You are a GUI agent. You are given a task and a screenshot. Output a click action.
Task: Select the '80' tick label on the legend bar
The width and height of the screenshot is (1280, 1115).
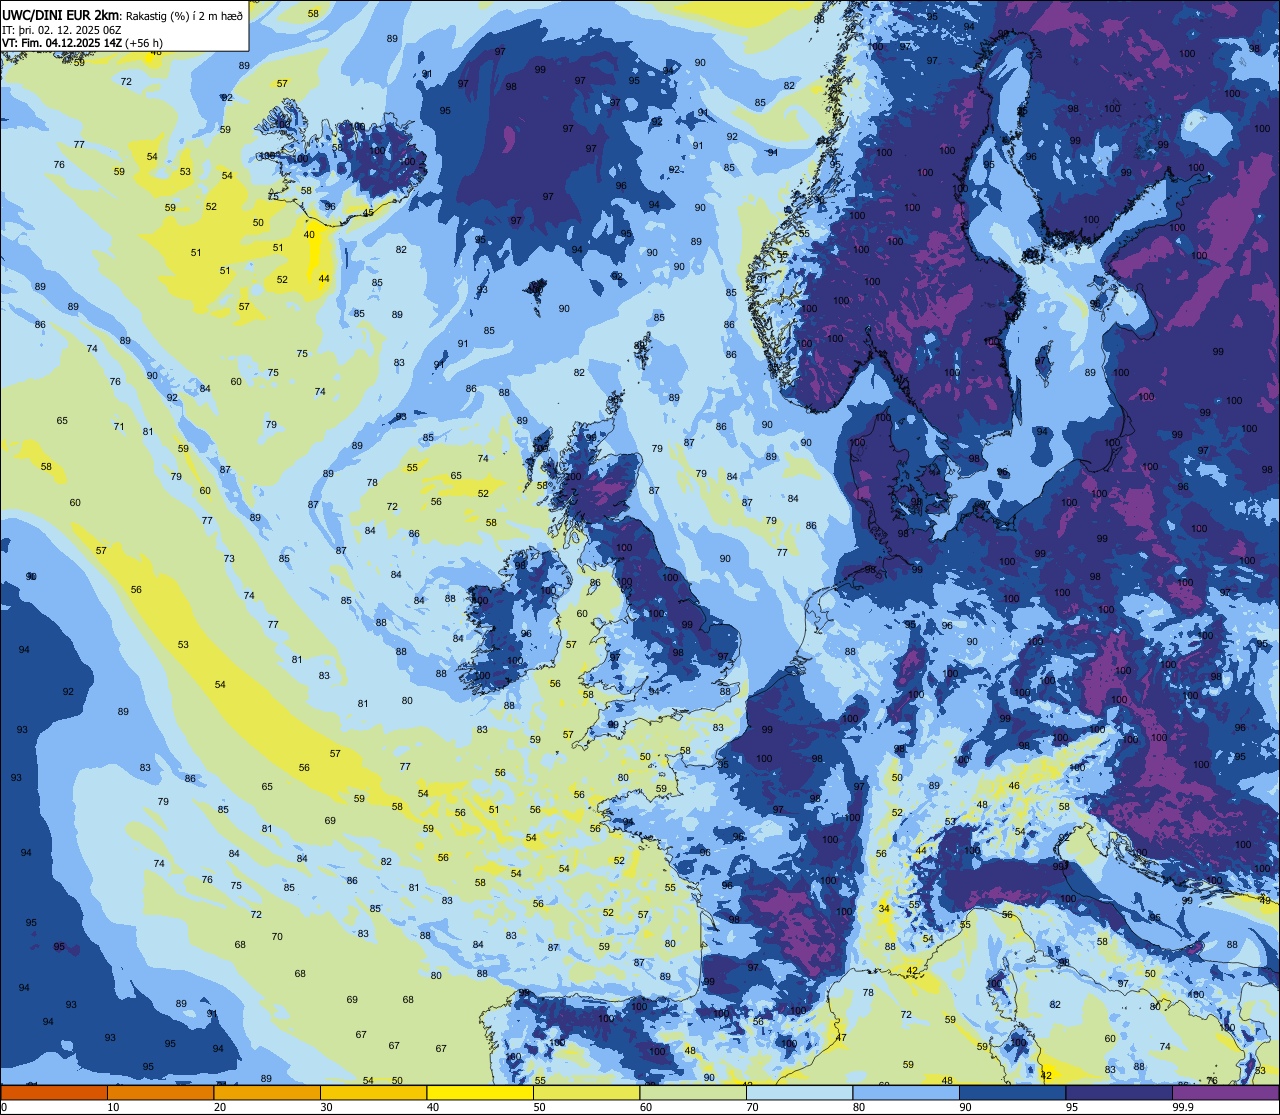[859, 1107]
